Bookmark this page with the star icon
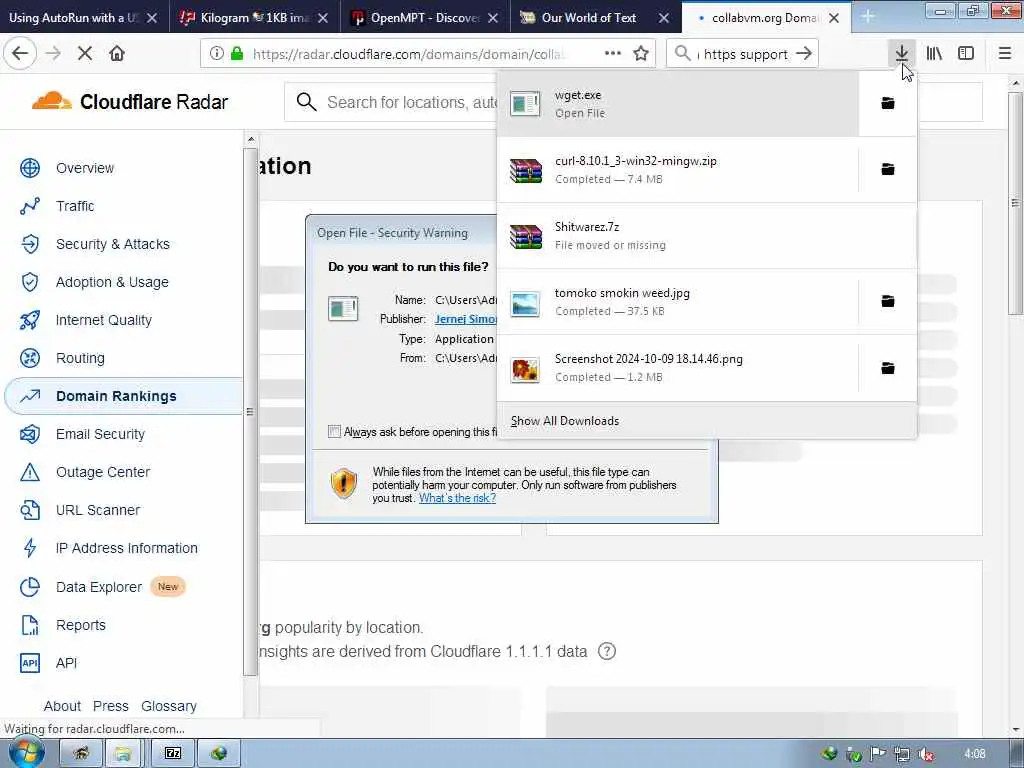The width and height of the screenshot is (1024, 768). [x=641, y=54]
